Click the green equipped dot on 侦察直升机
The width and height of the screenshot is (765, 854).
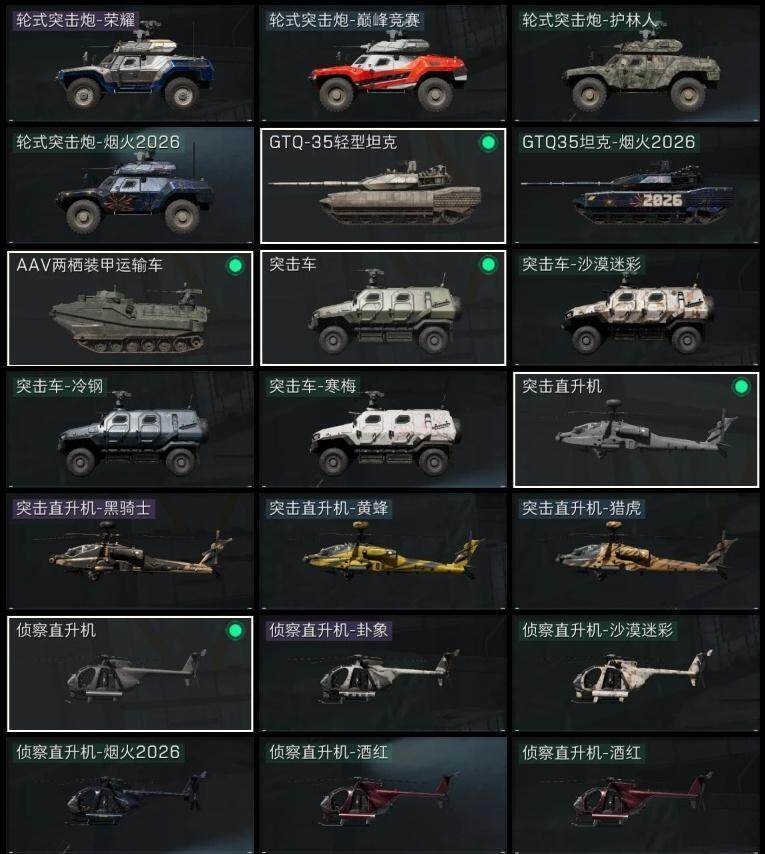tap(235, 631)
